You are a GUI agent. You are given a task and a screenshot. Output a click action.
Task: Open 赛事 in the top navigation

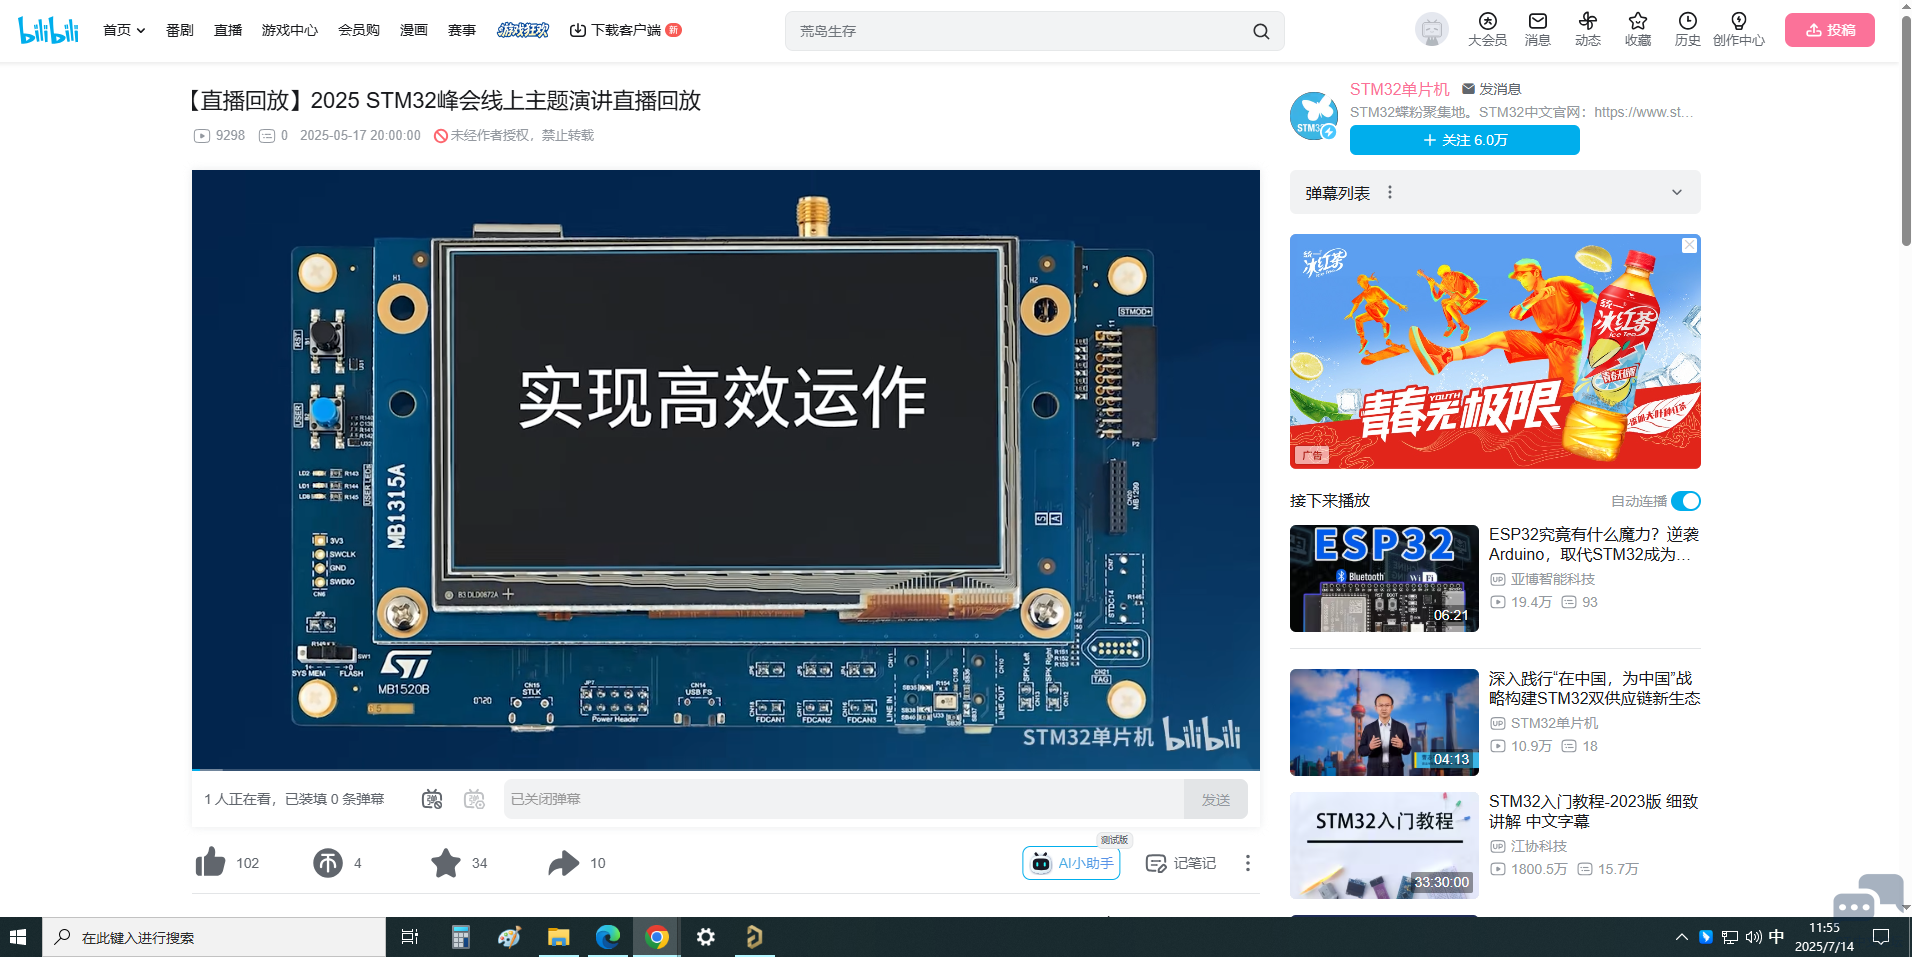click(x=462, y=30)
